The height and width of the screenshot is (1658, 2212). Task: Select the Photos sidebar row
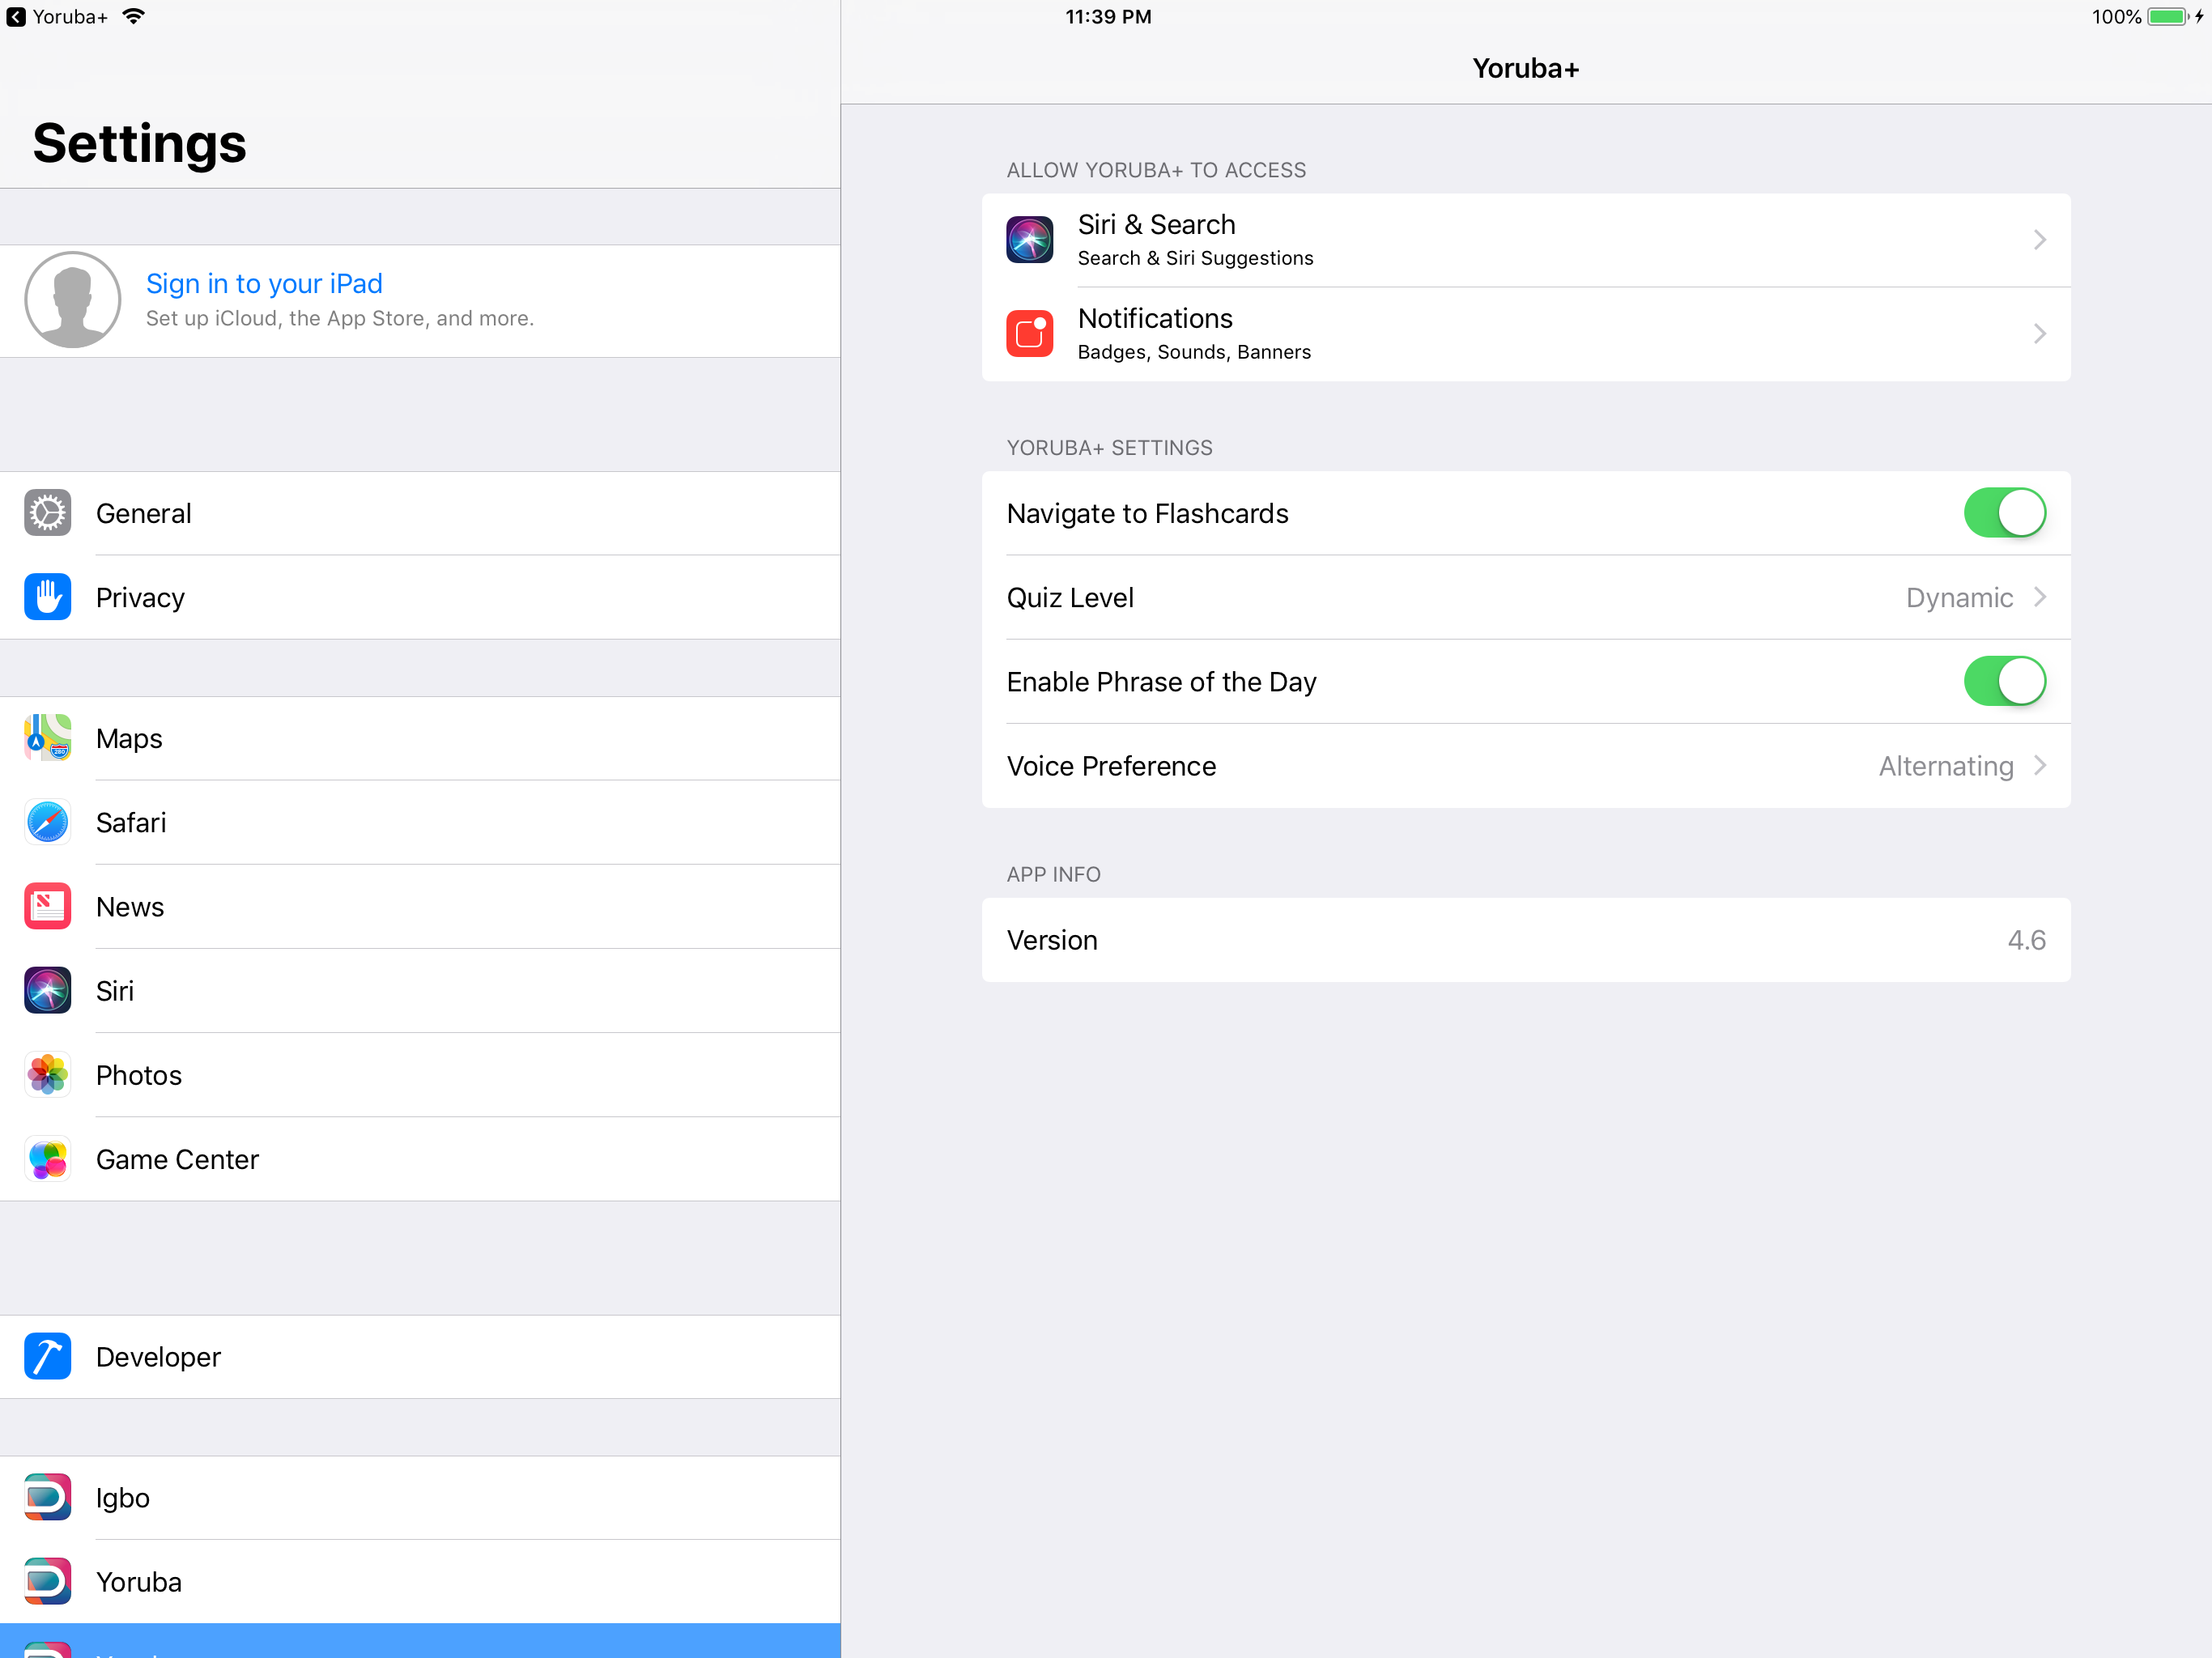[420, 1075]
